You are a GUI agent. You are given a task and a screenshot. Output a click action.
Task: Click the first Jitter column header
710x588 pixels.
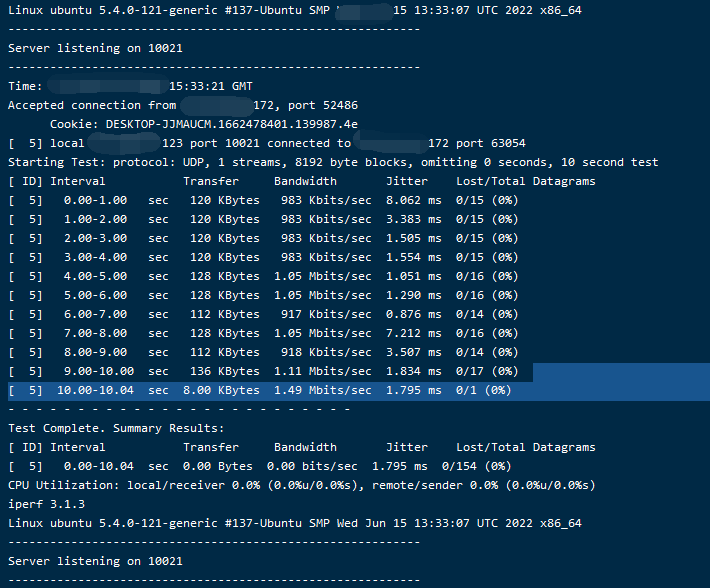pos(407,181)
